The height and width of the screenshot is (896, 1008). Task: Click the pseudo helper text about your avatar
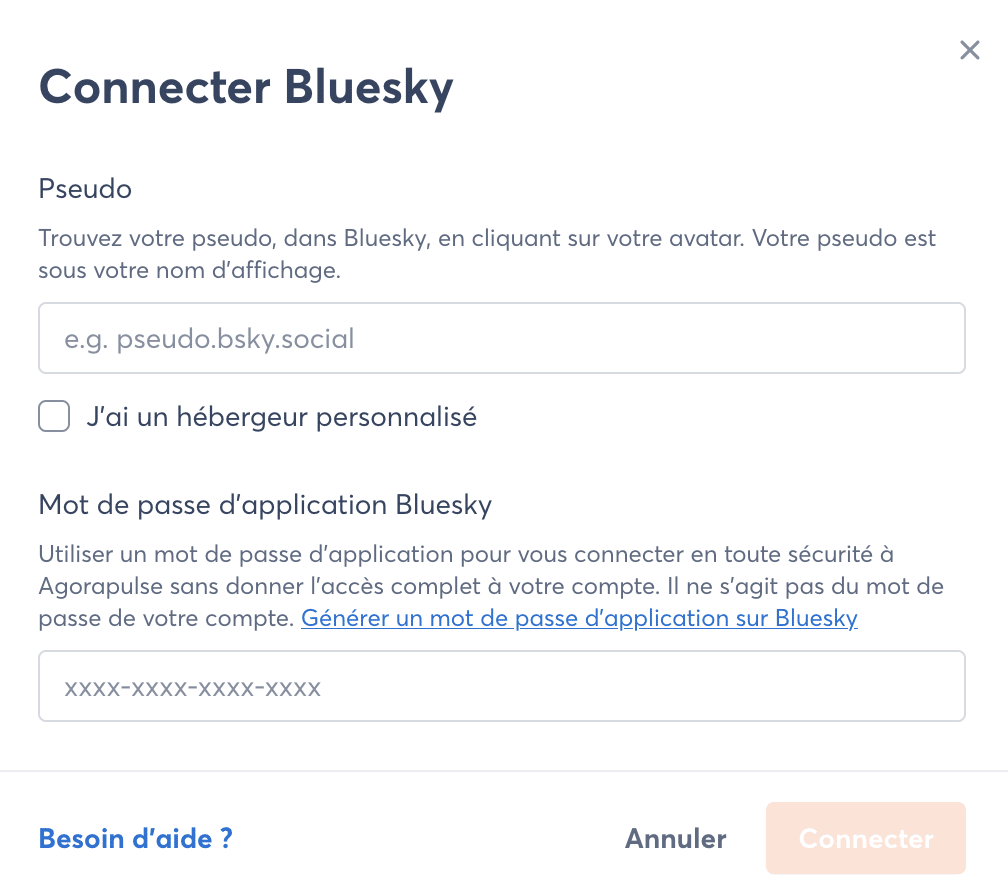click(487, 240)
